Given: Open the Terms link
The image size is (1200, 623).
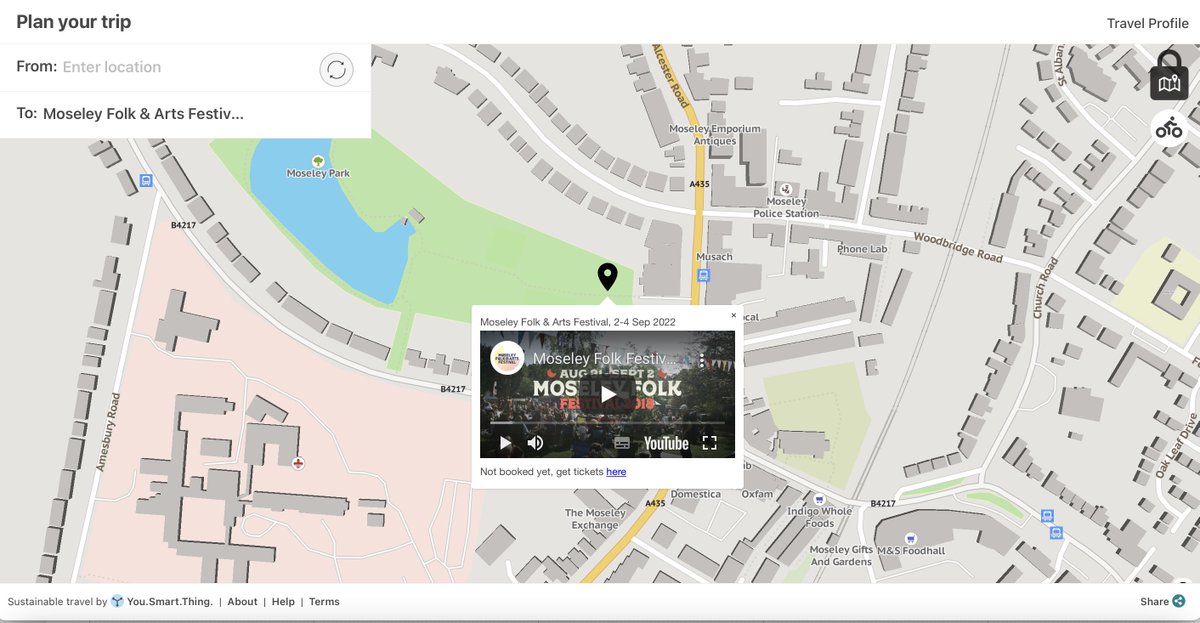Looking at the screenshot, I should pyautogui.click(x=324, y=602).
